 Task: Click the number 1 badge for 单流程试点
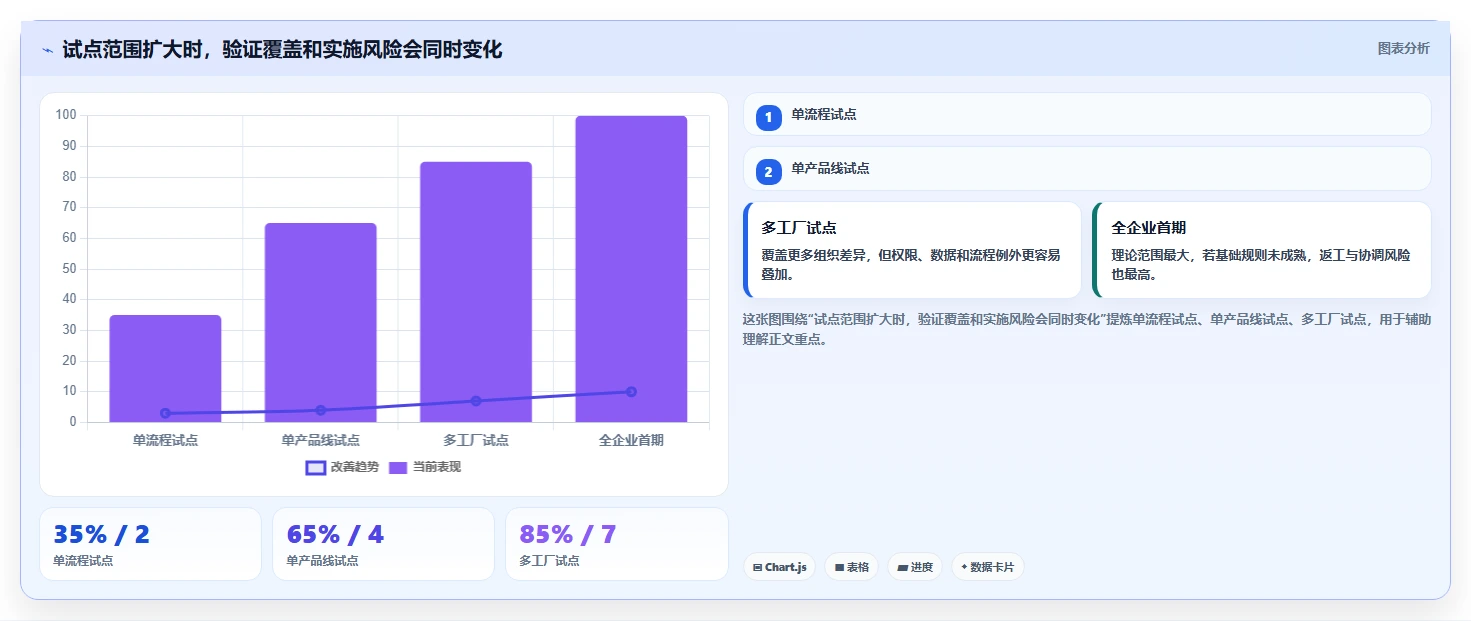(x=768, y=118)
